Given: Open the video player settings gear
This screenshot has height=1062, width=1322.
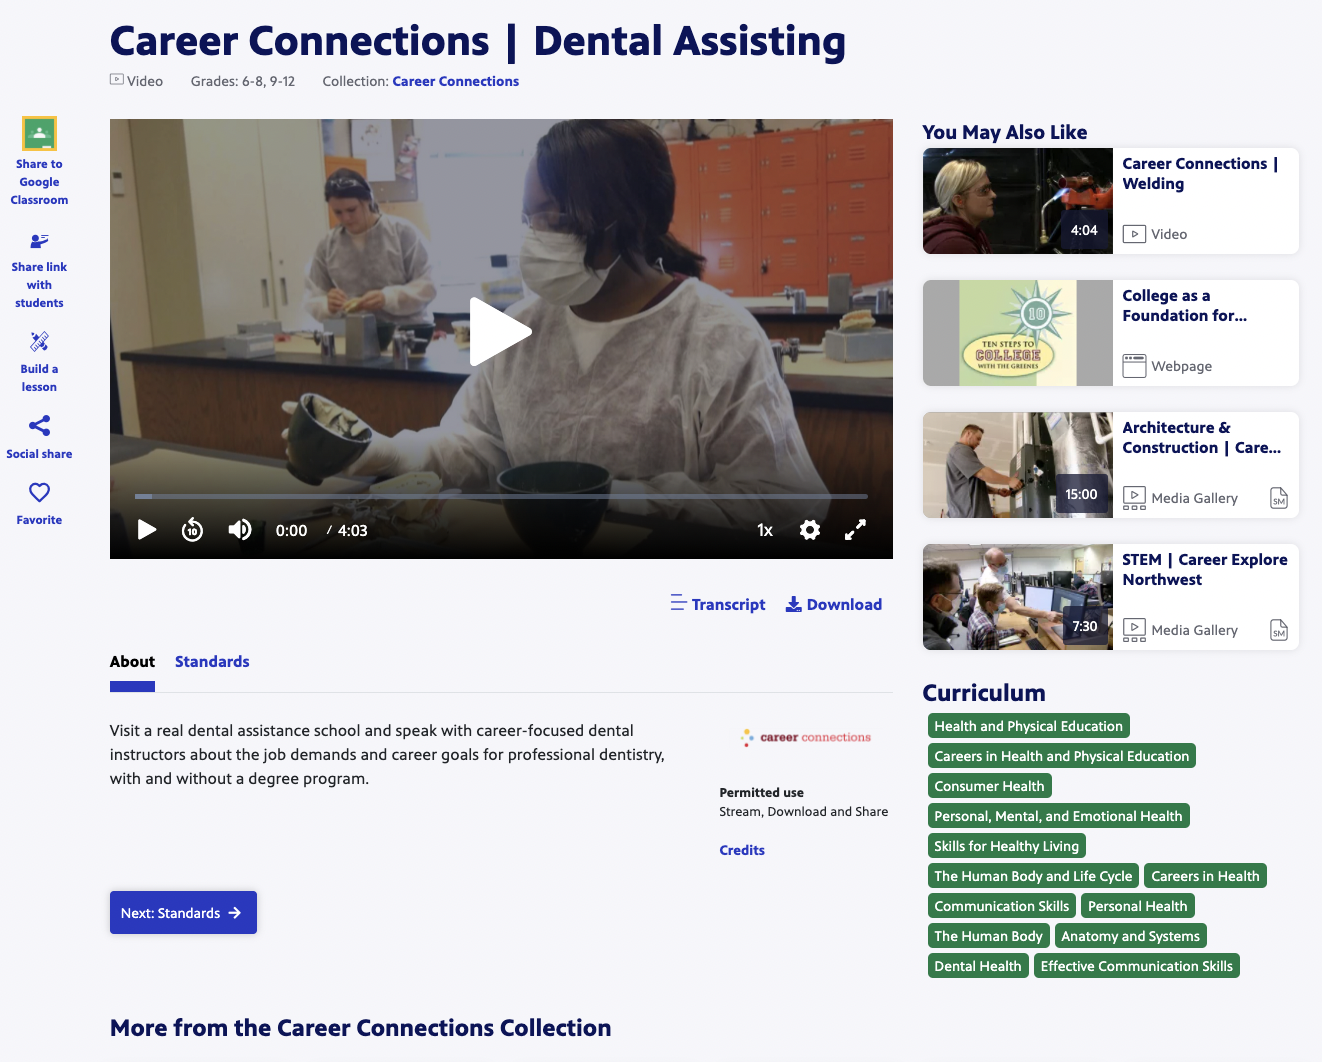Looking at the screenshot, I should click(x=810, y=530).
